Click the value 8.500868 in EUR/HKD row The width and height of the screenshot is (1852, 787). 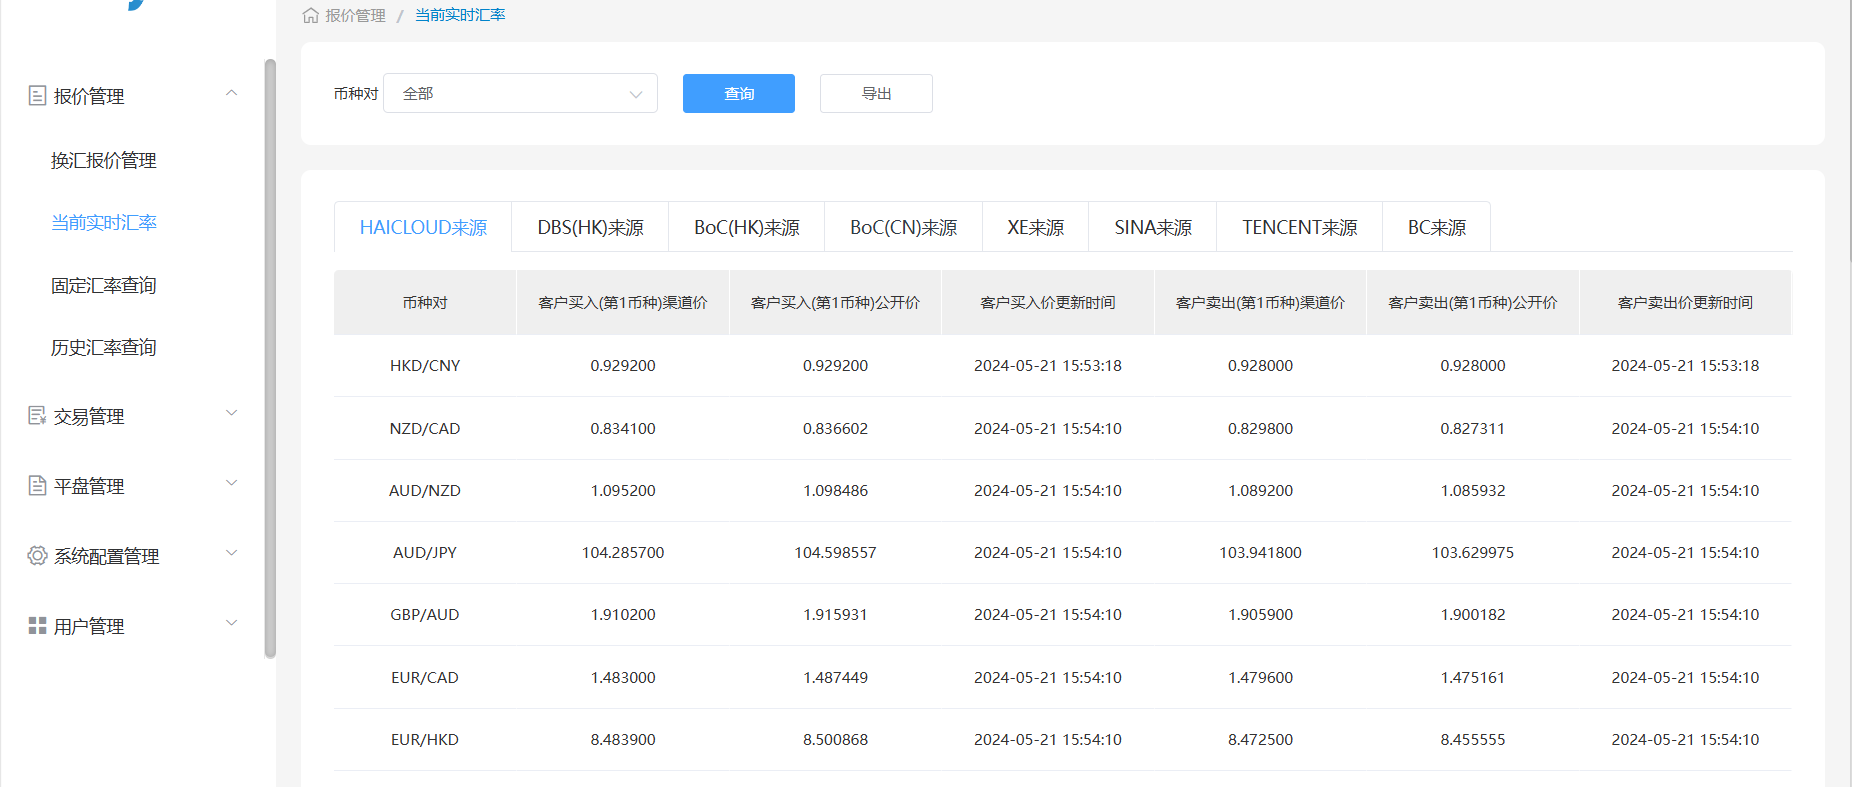pos(835,740)
